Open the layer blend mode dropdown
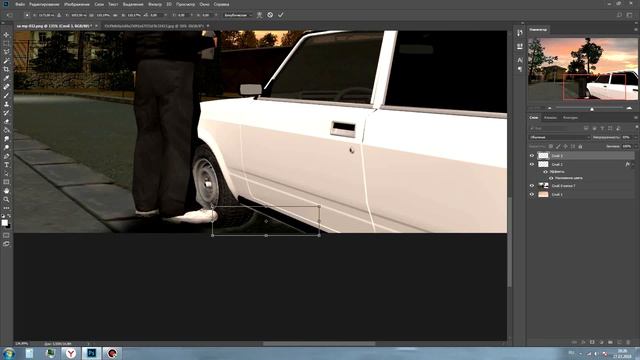This screenshot has width=640, height=360. pyautogui.click(x=560, y=137)
